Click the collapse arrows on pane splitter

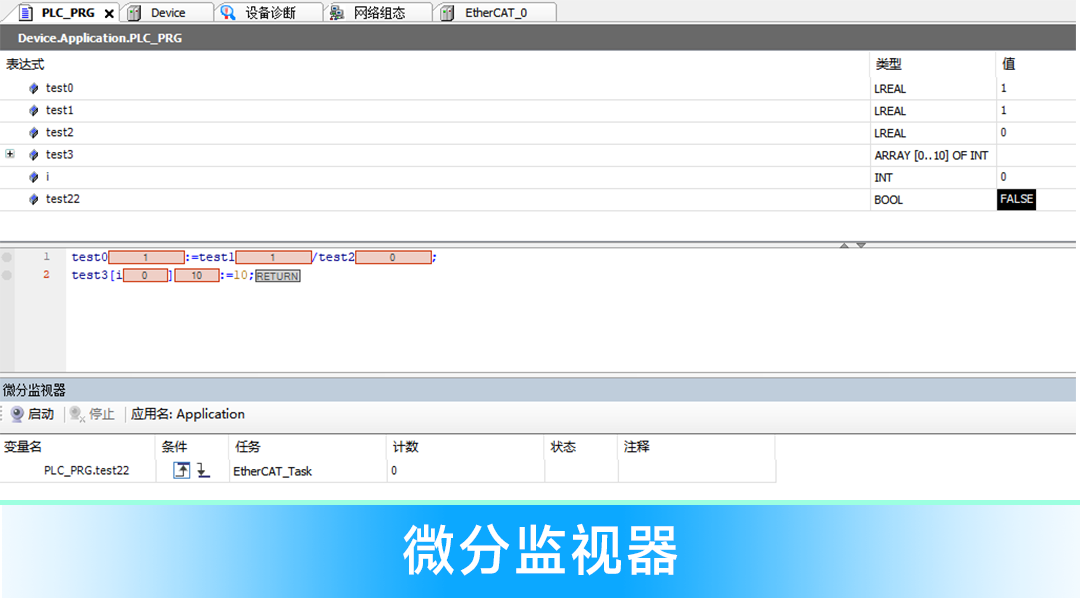click(852, 245)
